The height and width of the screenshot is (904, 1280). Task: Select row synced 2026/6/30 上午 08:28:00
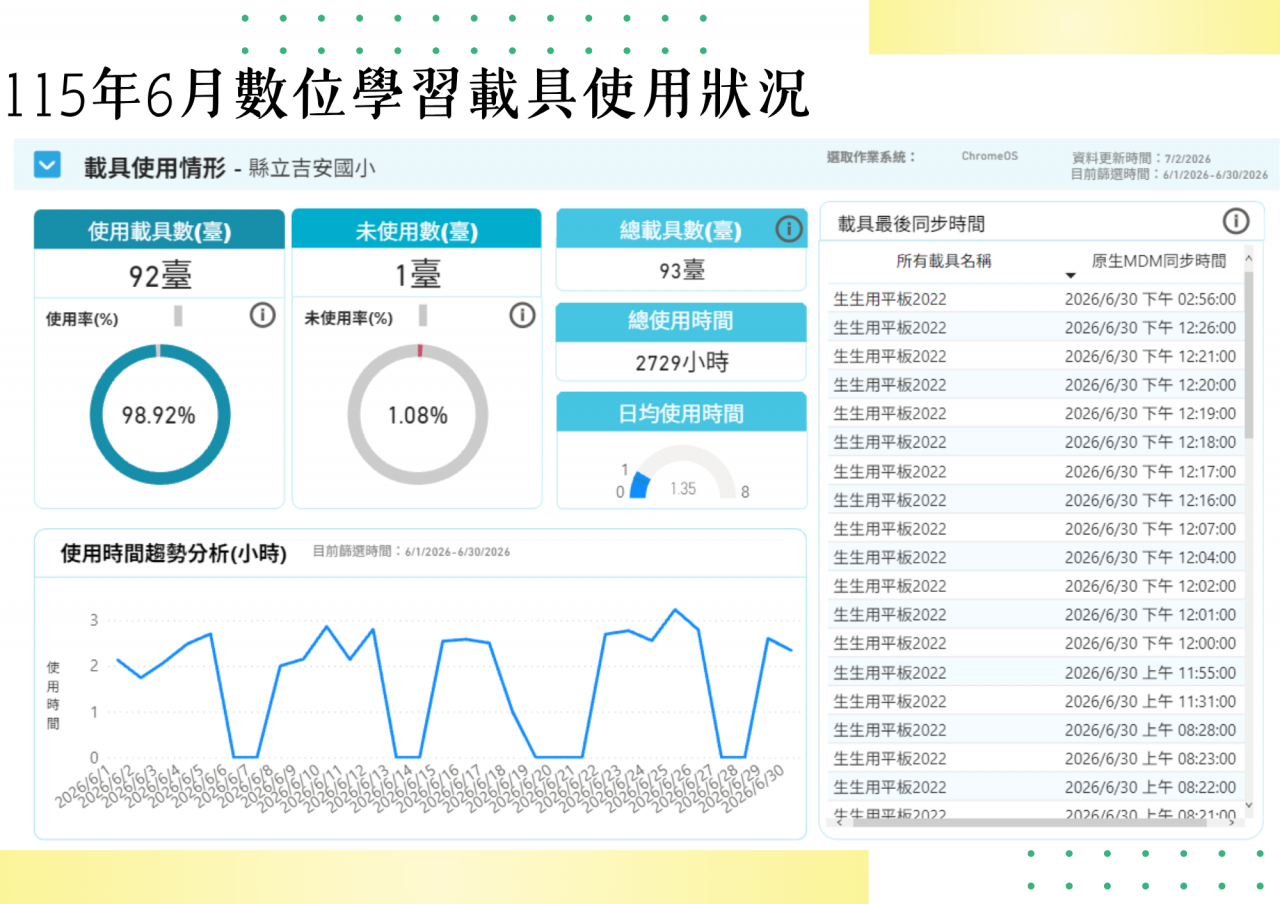(x=1036, y=730)
